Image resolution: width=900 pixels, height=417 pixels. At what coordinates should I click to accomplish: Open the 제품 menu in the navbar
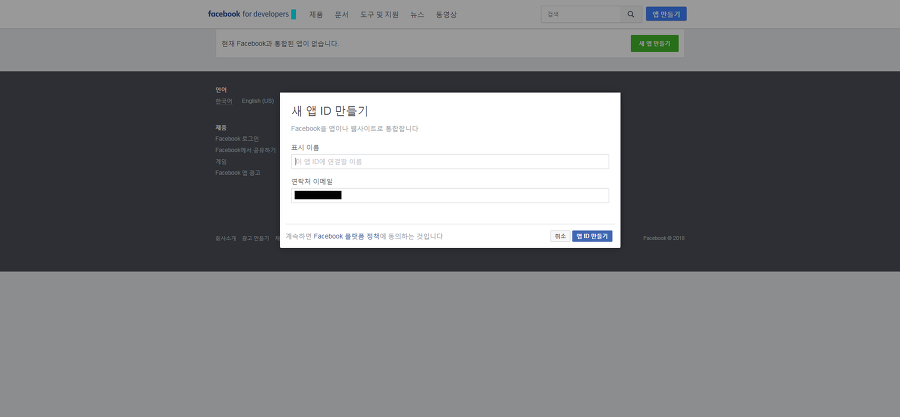pyautogui.click(x=316, y=14)
